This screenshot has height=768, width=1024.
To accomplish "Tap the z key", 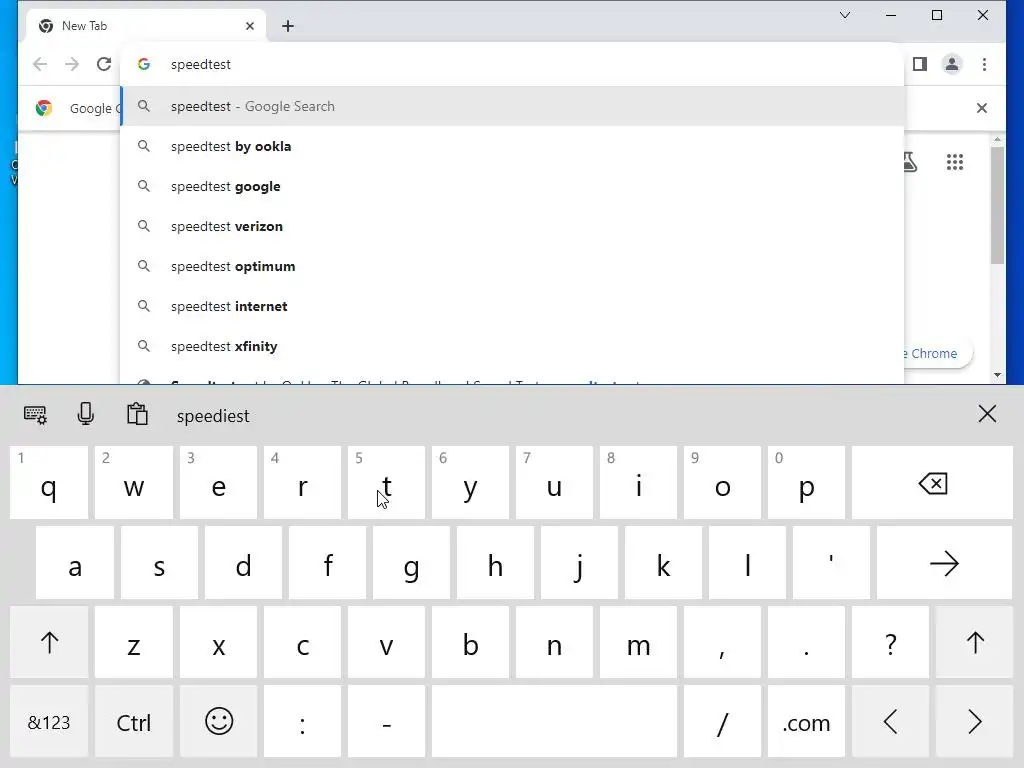I will click(x=134, y=643).
